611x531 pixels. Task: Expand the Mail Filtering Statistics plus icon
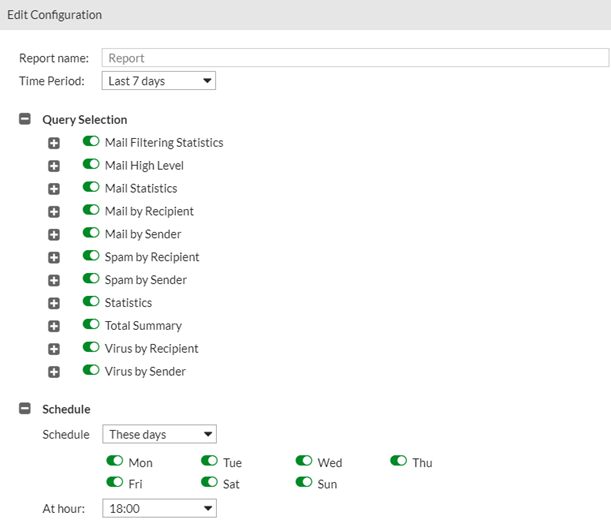(54, 143)
